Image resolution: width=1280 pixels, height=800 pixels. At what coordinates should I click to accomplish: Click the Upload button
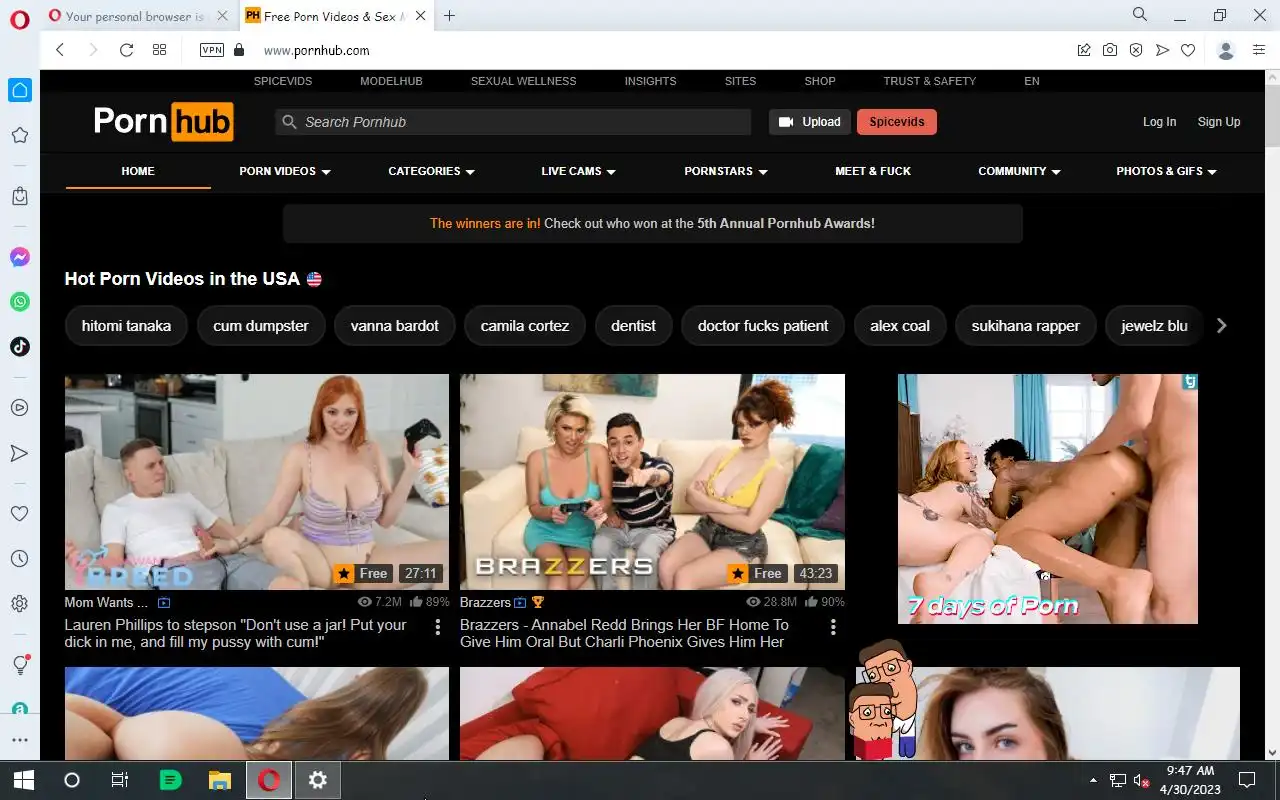point(810,122)
